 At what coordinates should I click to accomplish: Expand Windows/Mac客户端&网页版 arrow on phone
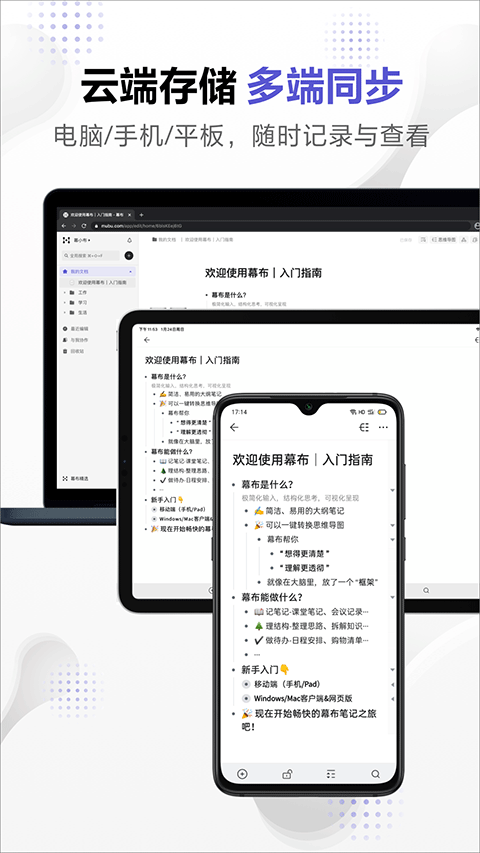click(392, 699)
